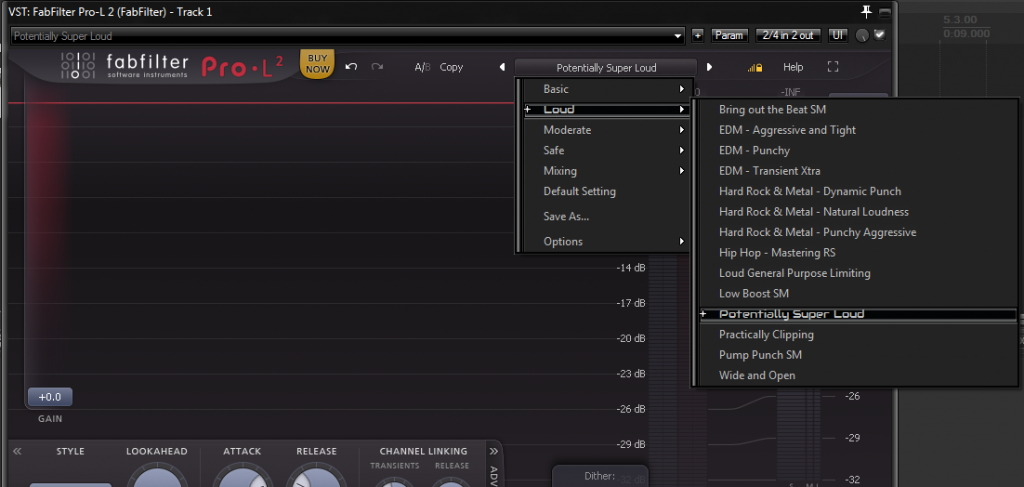
Task: Click the -INF peak readout
Action: [x=791, y=93]
